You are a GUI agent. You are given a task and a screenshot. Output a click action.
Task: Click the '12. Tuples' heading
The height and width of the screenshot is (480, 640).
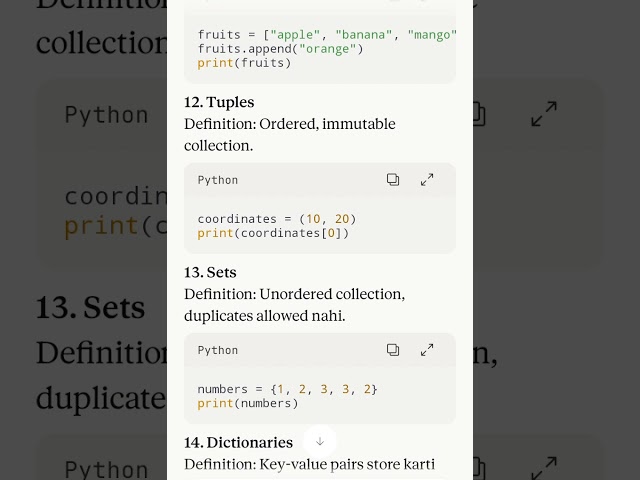tap(219, 102)
